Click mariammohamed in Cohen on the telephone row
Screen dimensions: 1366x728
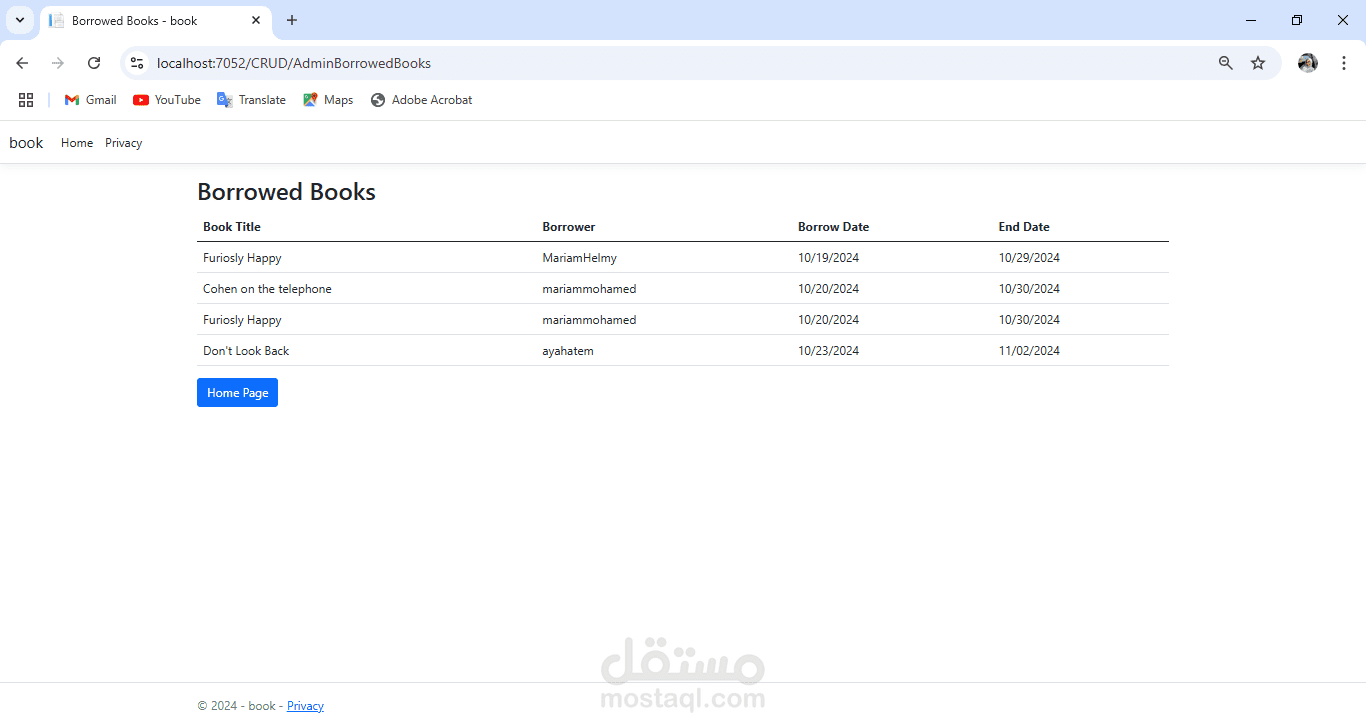[589, 289]
